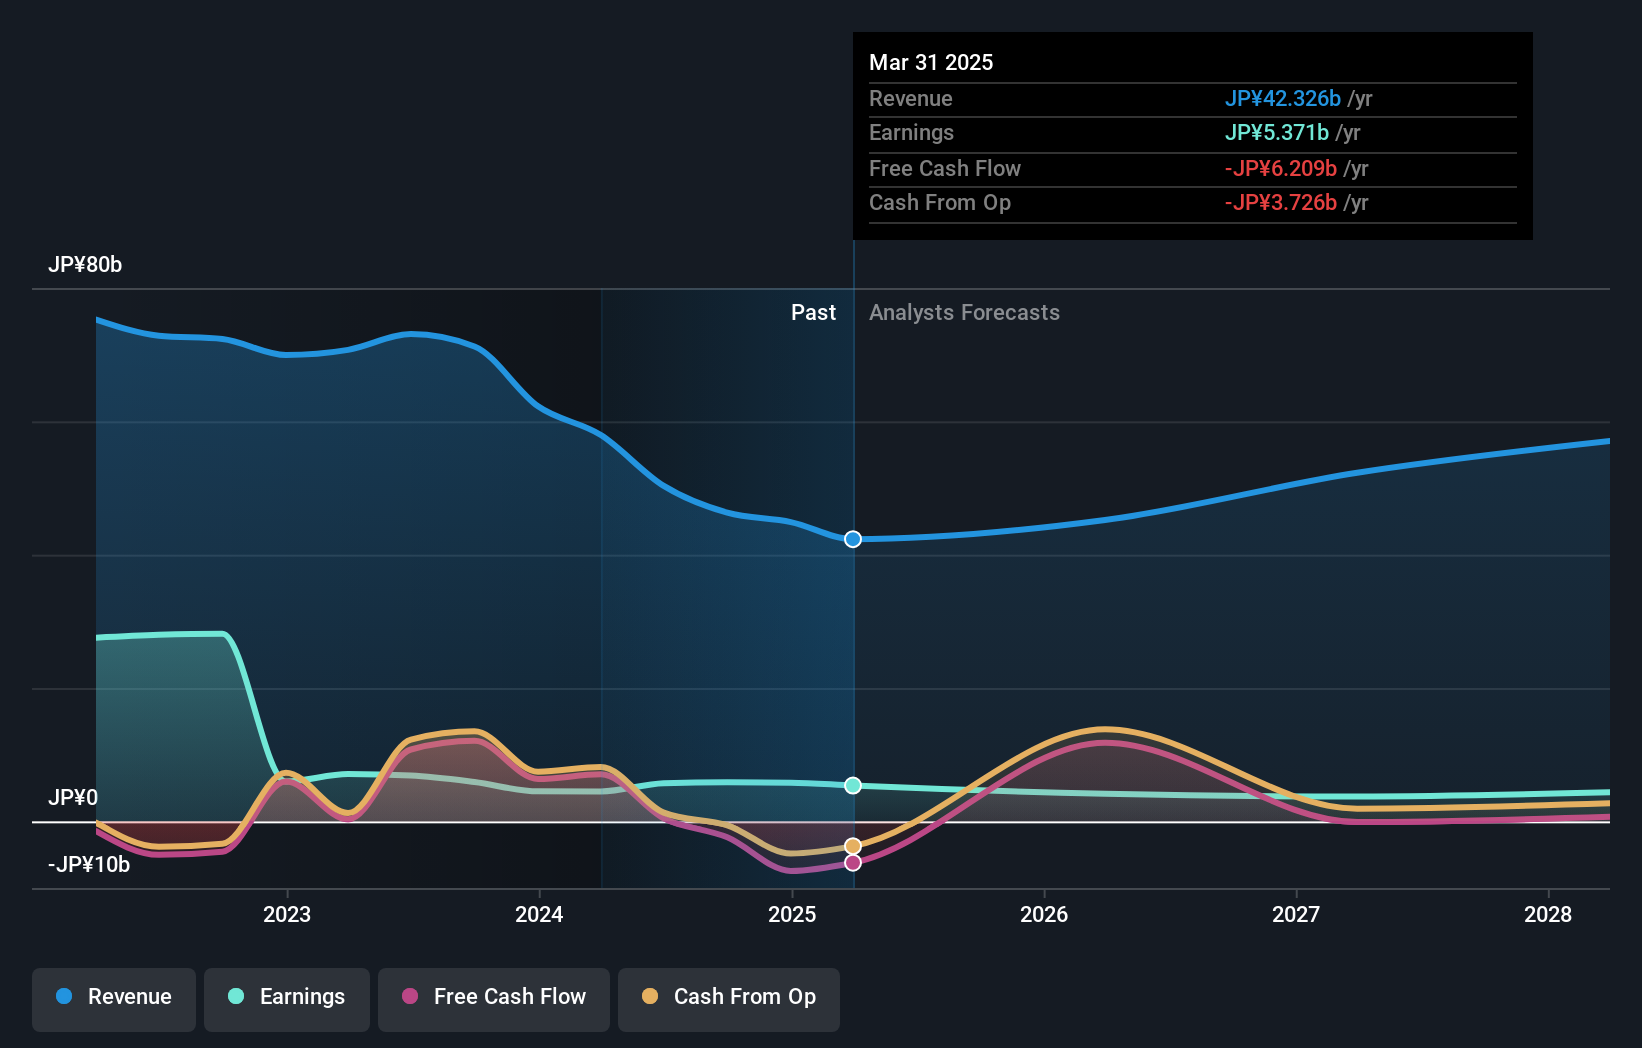The height and width of the screenshot is (1048, 1642).
Task: Click the orange Cash From Op legend dot
Action: 651,997
